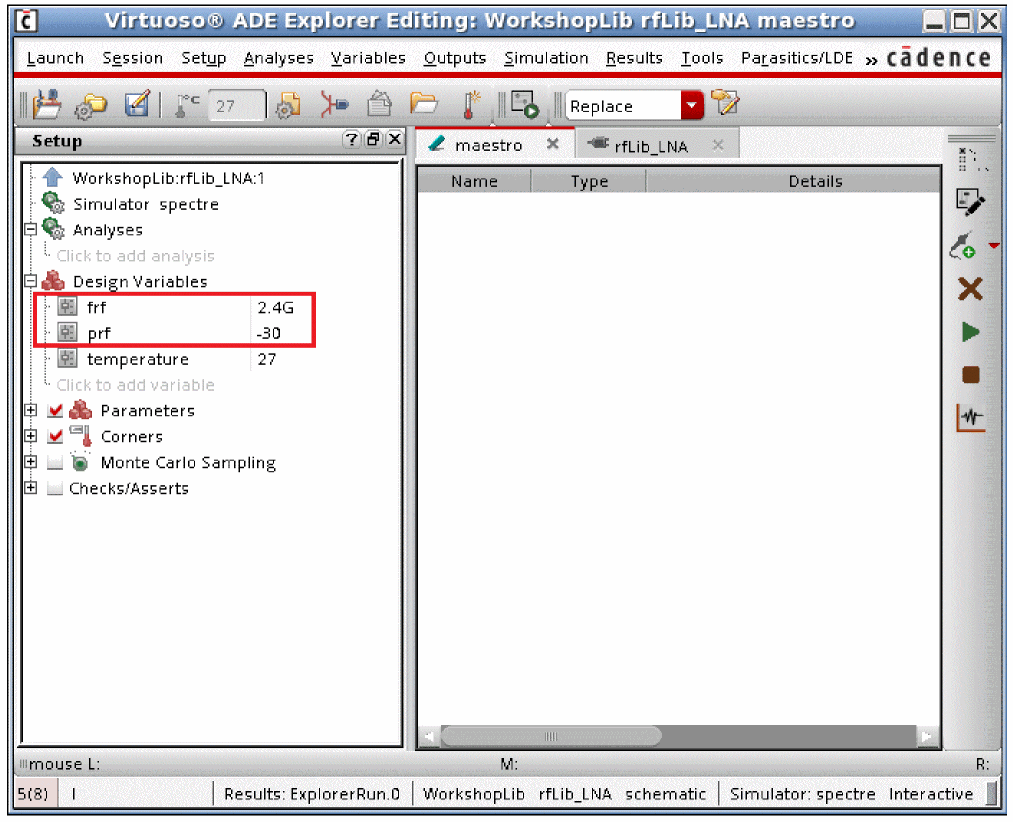Toggle the Parameters checkbox
This screenshot has width=1013, height=822.
coord(56,410)
